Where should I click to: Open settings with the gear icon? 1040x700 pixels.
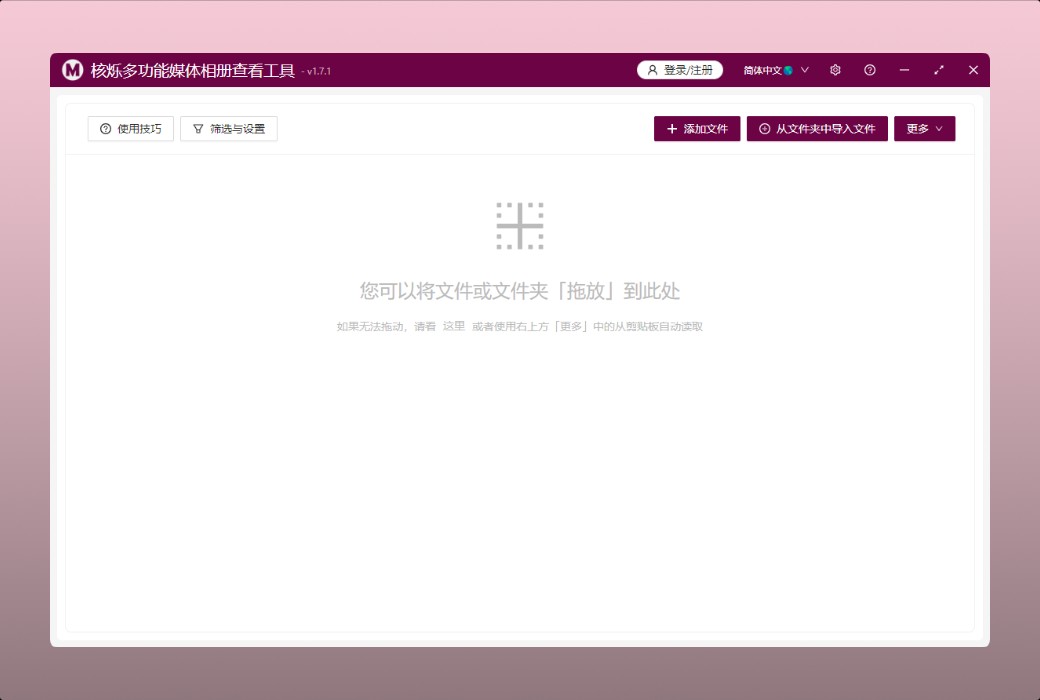[x=835, y=70]
